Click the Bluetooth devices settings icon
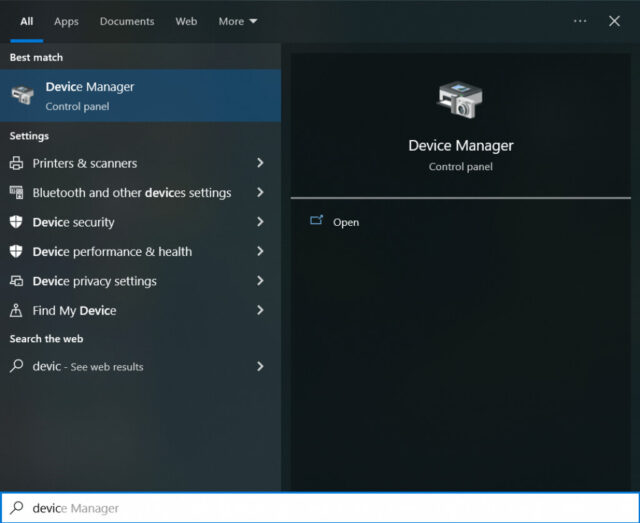The image size is (640, 523). (17, 192)
